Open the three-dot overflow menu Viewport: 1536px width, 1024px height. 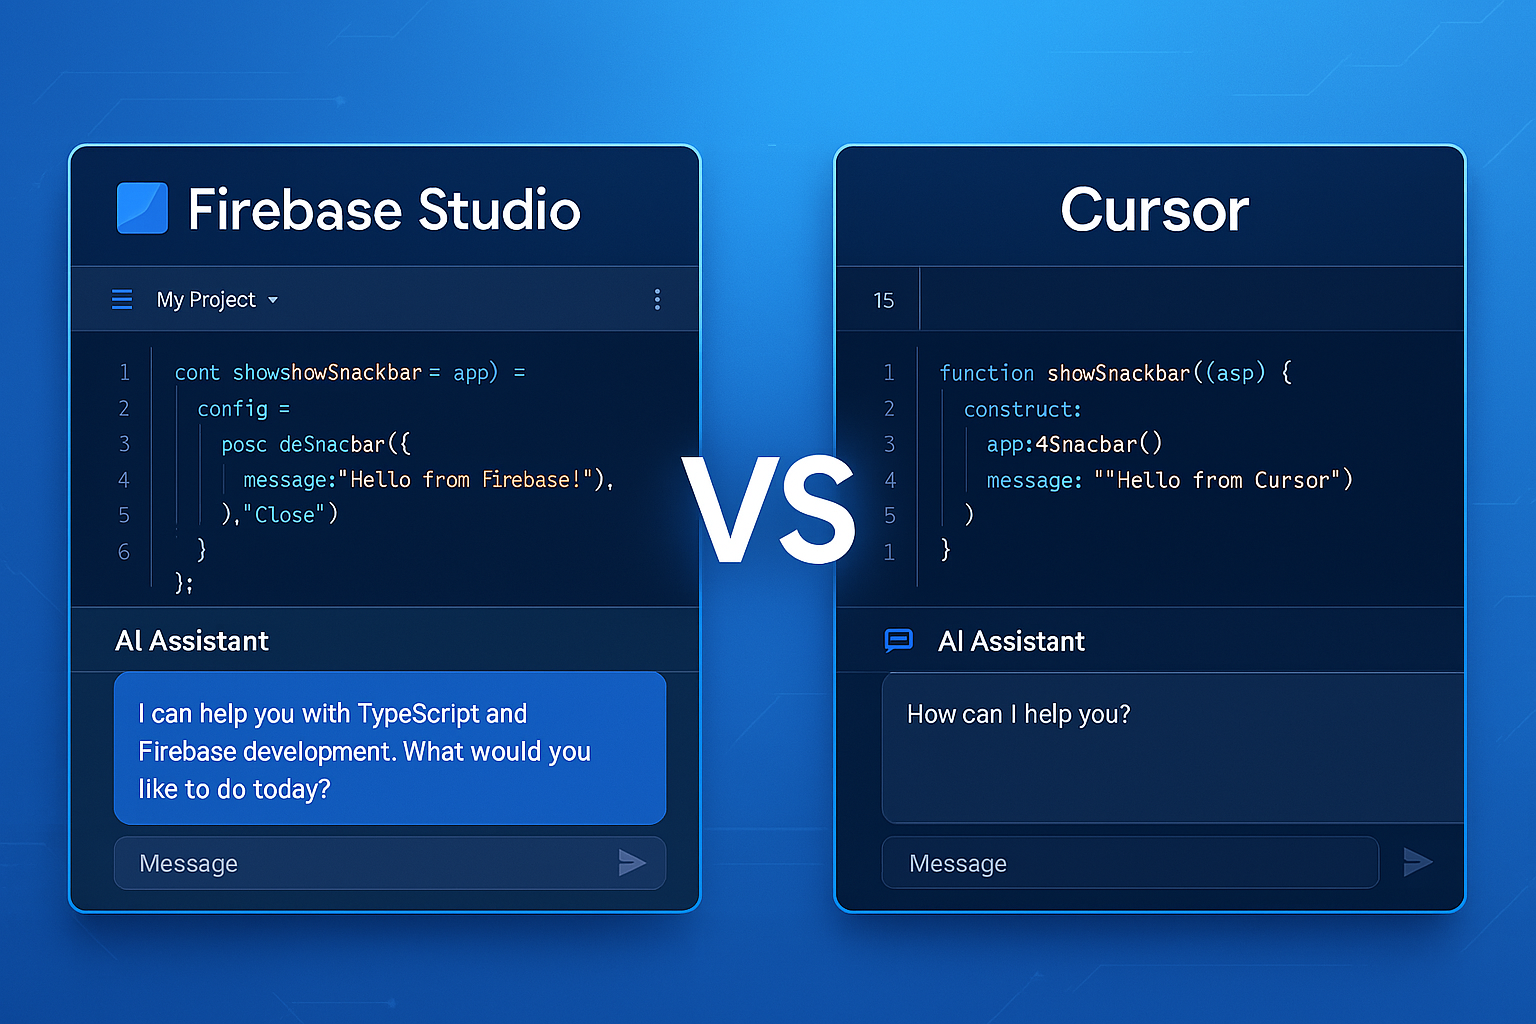(x=657, y=298)
